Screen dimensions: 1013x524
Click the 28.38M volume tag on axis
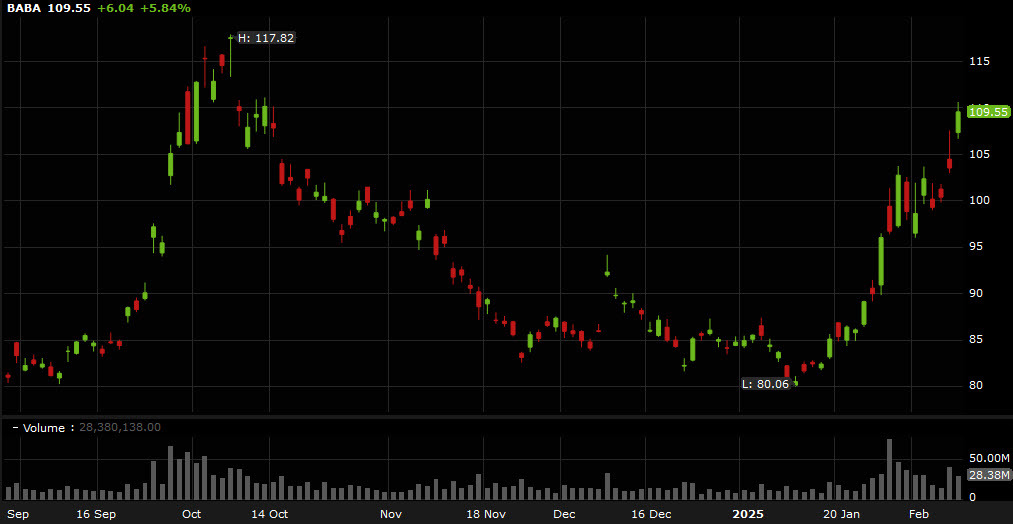pyautogui.click(x=988, y=475)
